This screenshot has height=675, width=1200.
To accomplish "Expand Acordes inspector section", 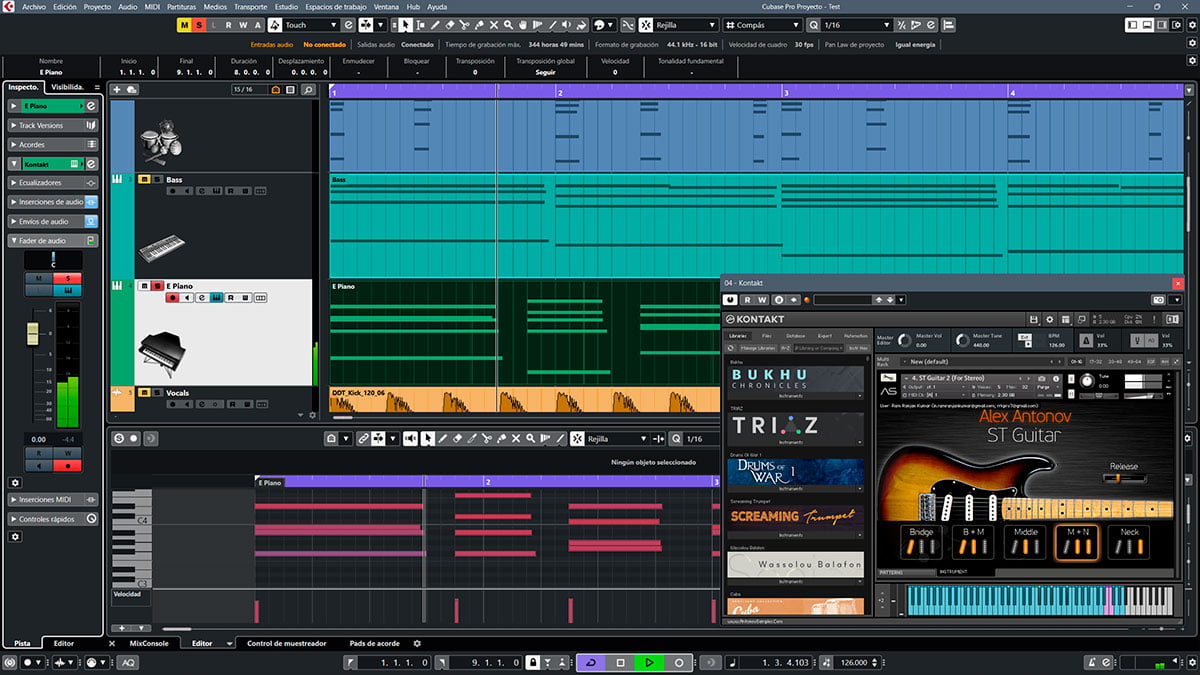I will (53, 145).
